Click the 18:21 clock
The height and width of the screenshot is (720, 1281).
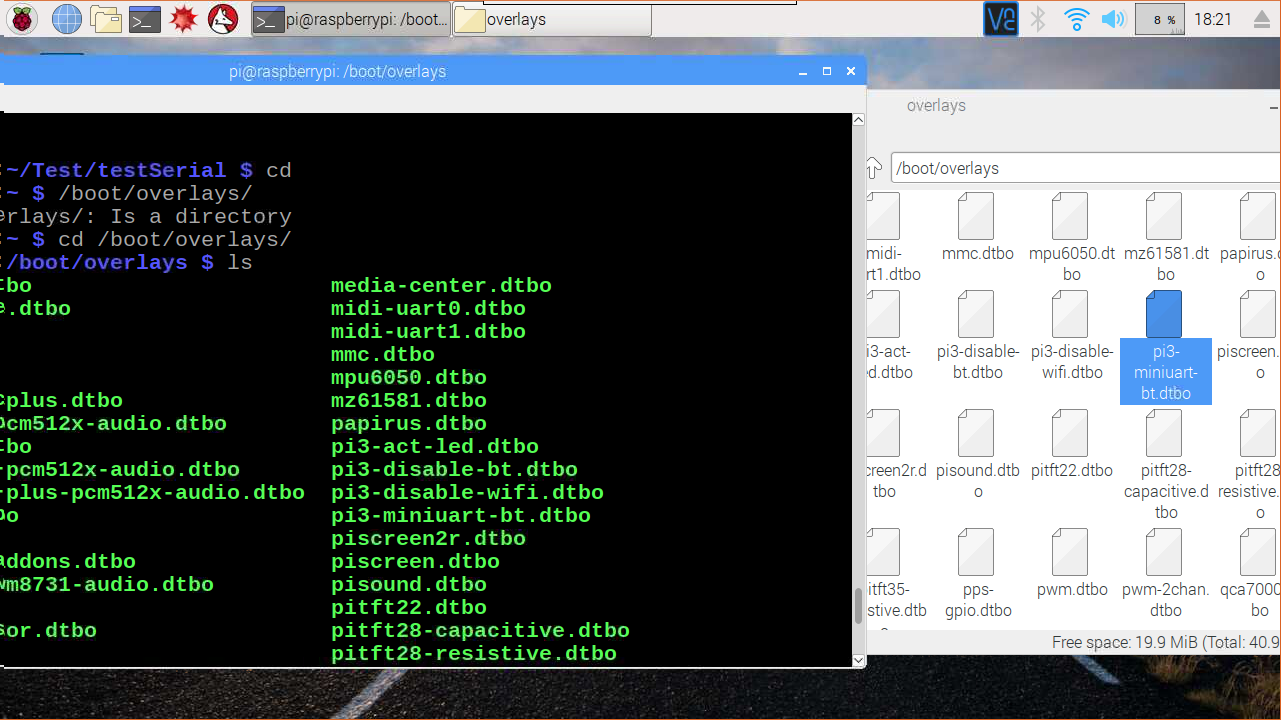[1212, 19]
